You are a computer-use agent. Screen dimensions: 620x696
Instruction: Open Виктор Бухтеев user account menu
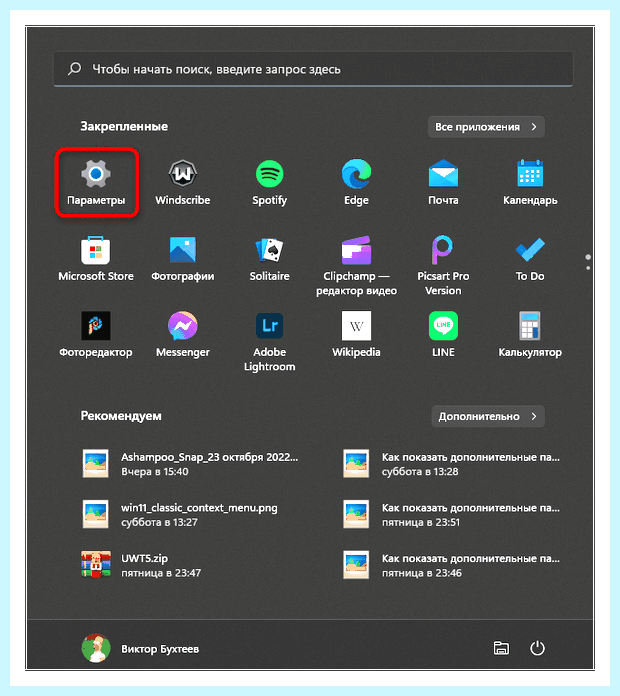point(141,648)
